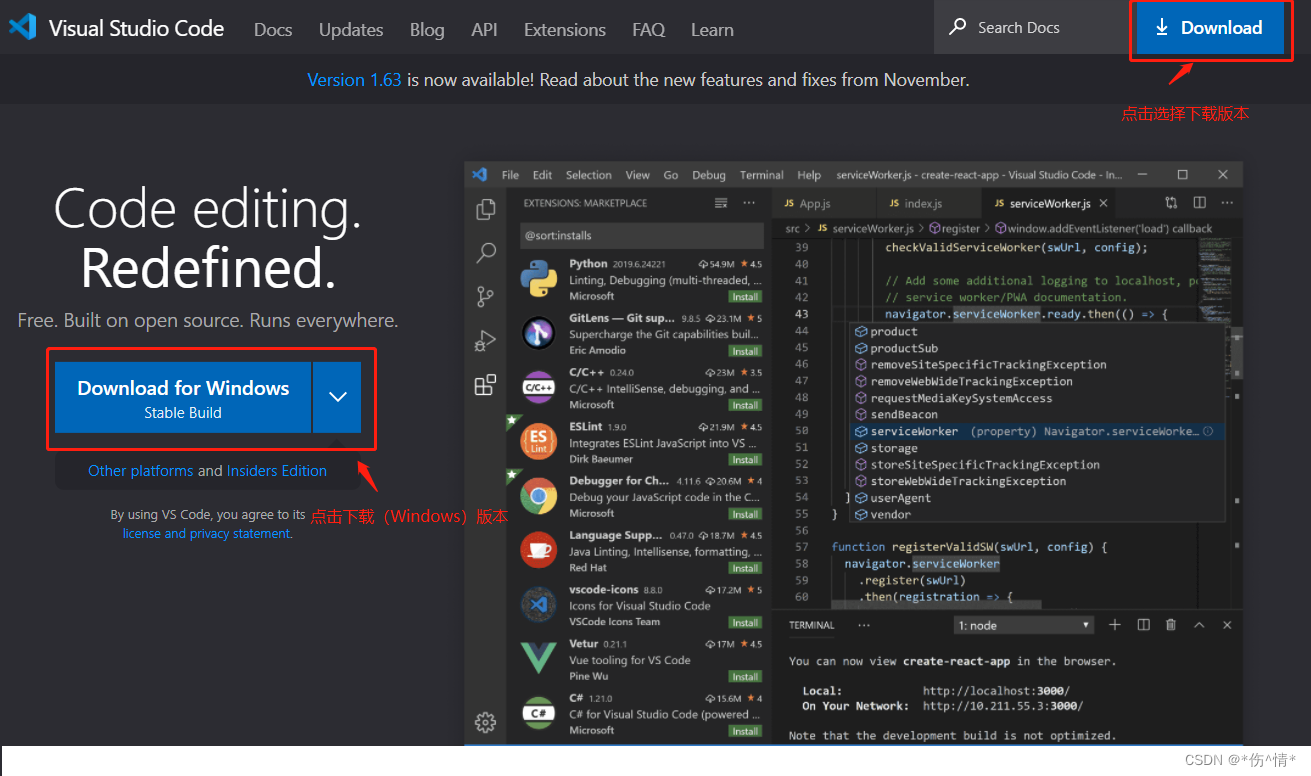Install the ESLint extension
Screen dimensions: 1311x776
pyautogui.click(x=745, y=460)
